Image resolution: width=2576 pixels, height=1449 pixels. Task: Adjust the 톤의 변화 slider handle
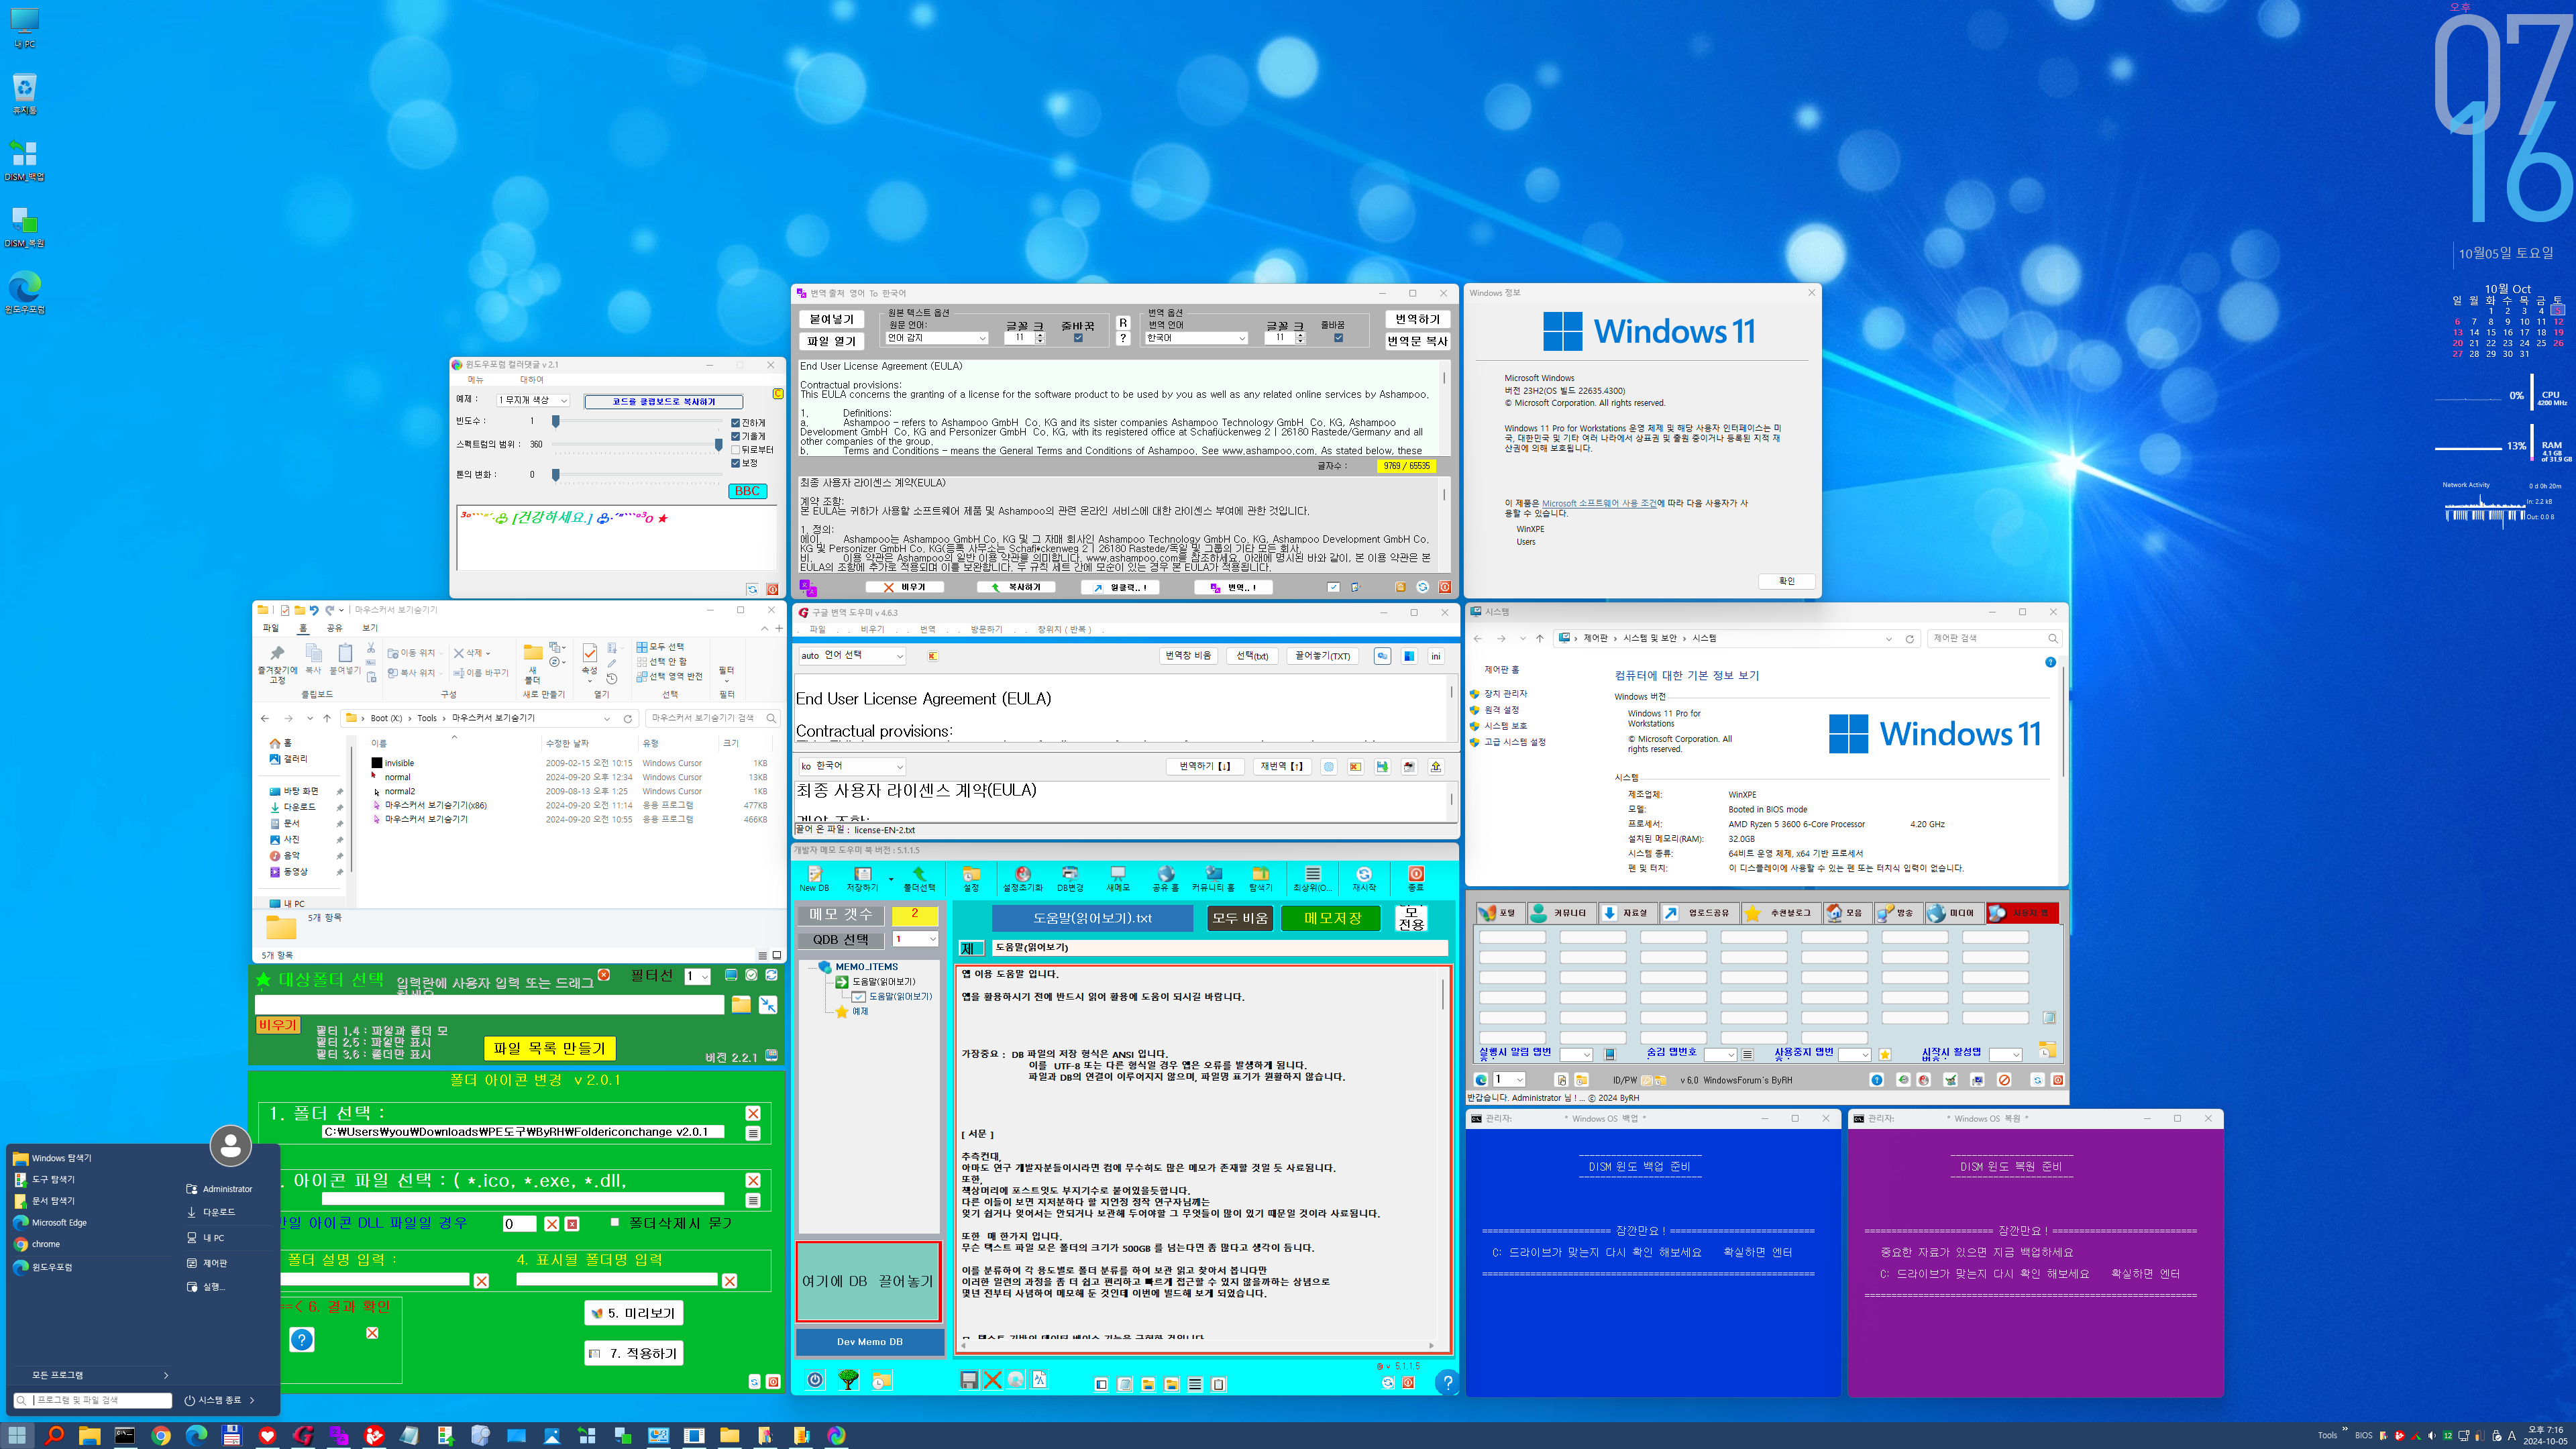(556, 475)
